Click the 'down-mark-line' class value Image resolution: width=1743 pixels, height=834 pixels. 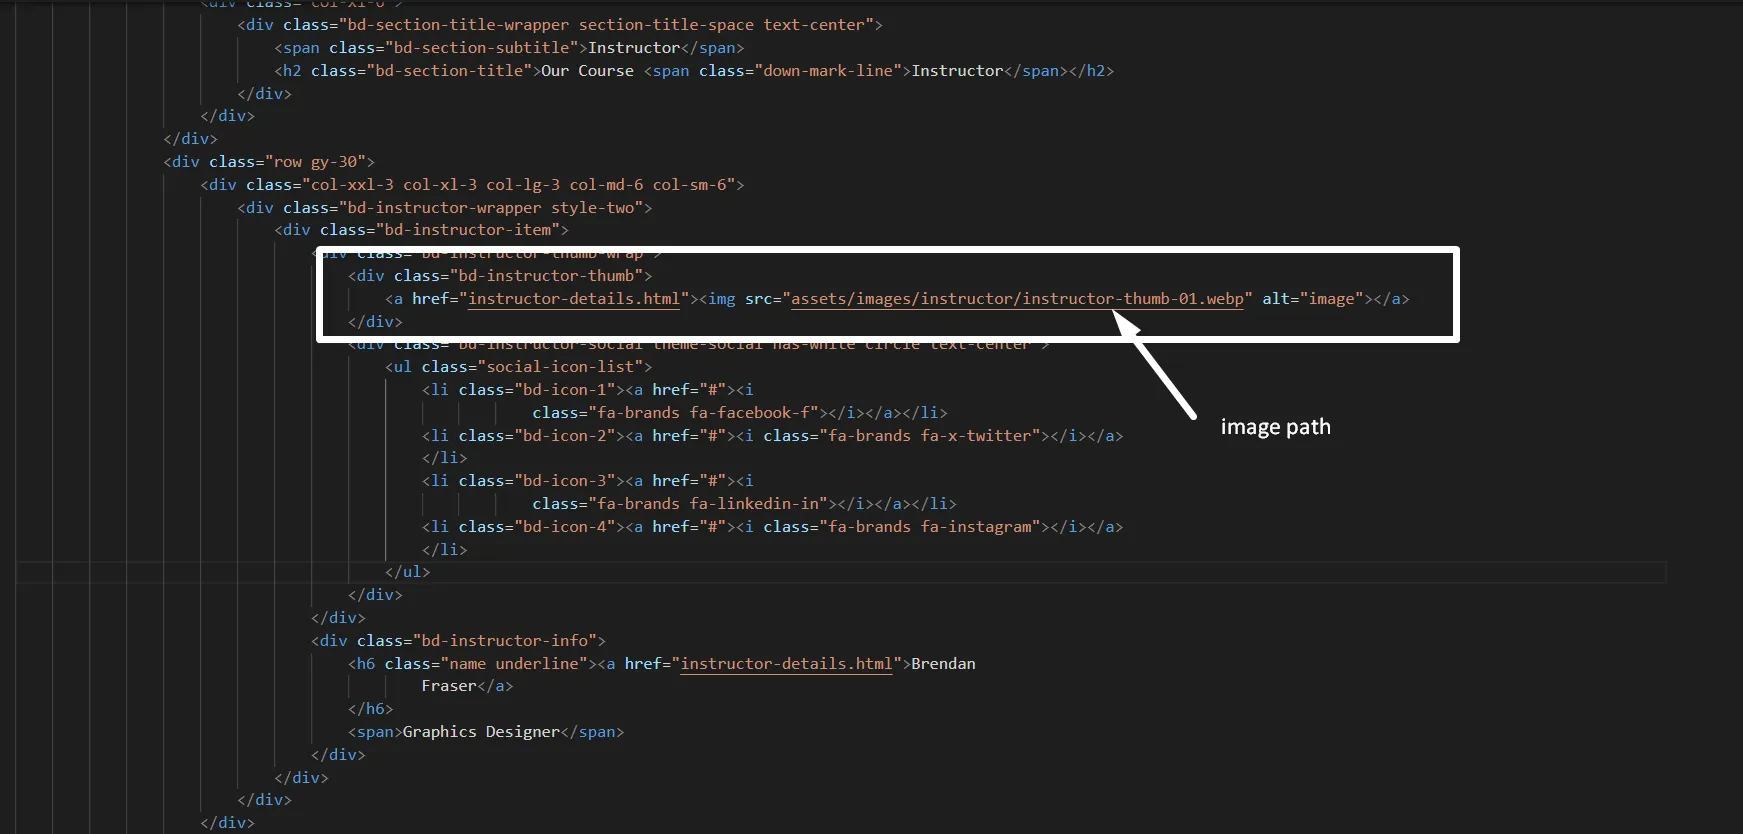click(828, 71)
